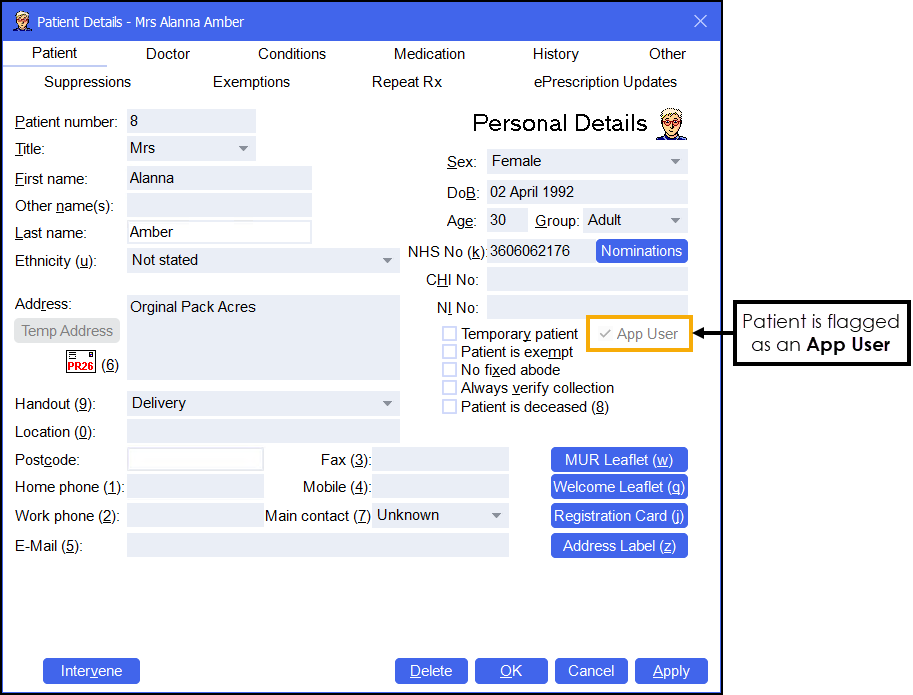Go to the Exemptions tab
913x695 pixels.
coord(251,82)
